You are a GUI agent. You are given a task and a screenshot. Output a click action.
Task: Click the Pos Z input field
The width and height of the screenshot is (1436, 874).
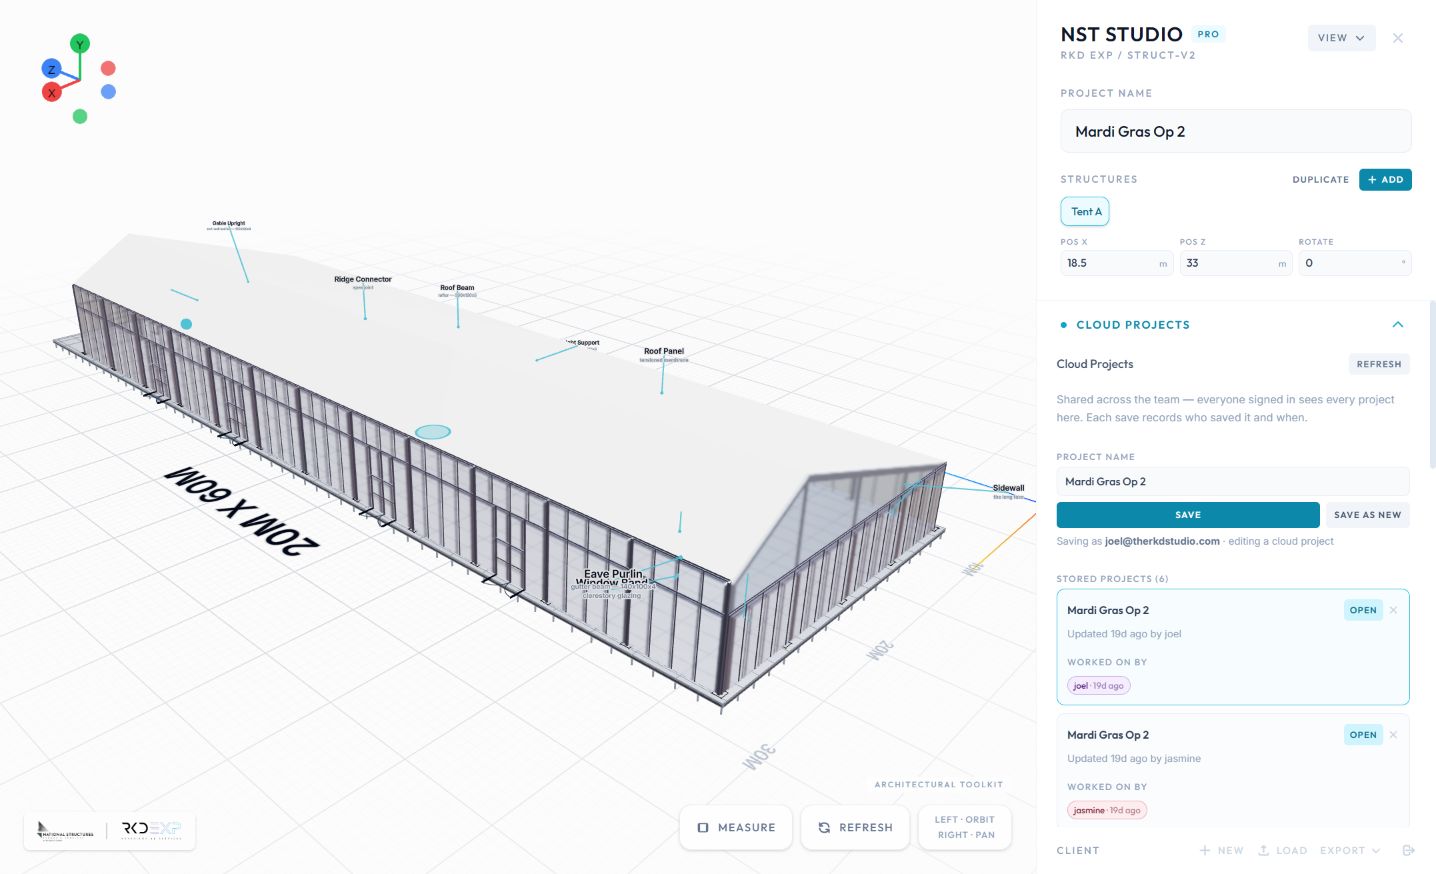pos(1236,263)
